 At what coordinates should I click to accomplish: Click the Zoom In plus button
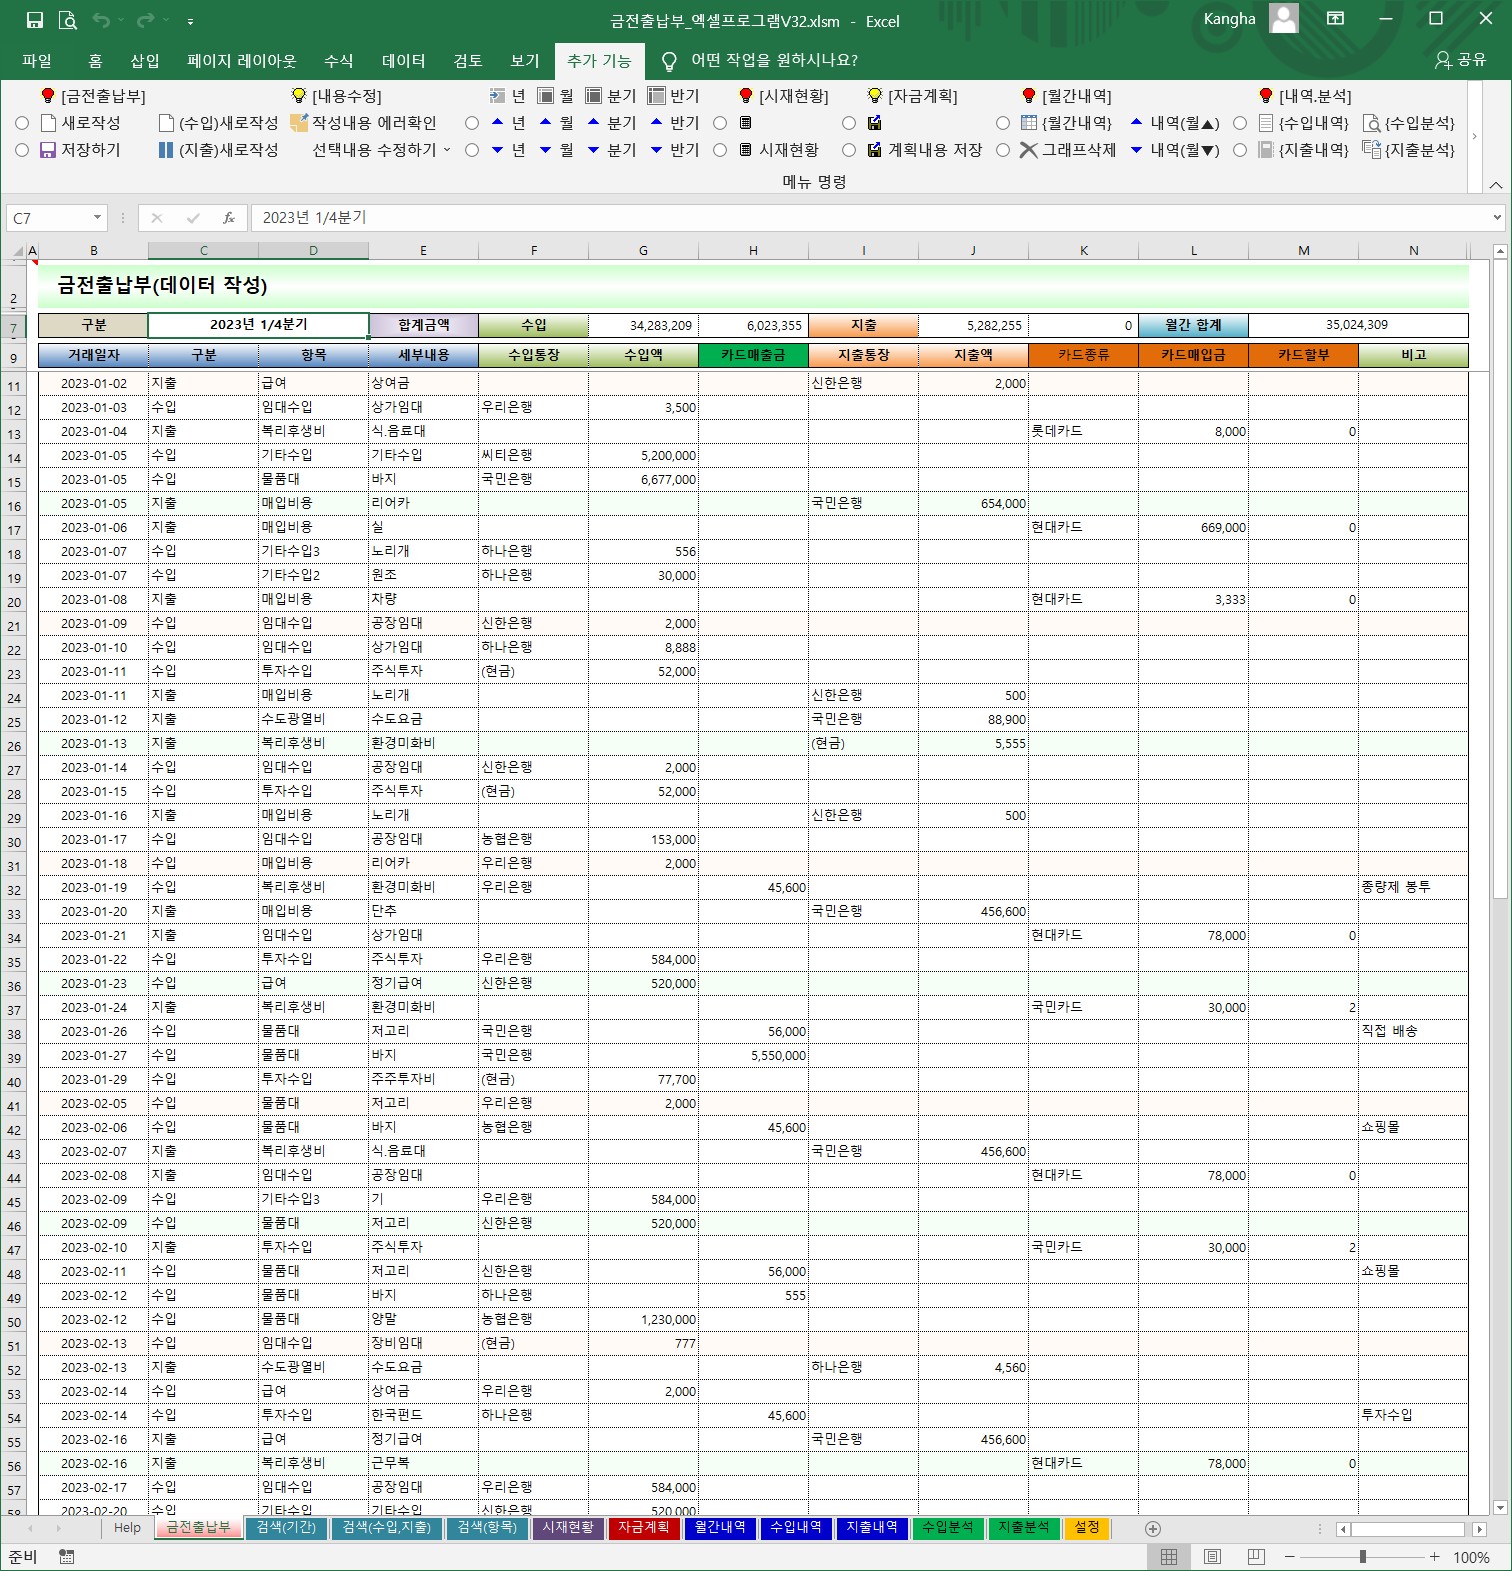click(x=1434, y=1557)
